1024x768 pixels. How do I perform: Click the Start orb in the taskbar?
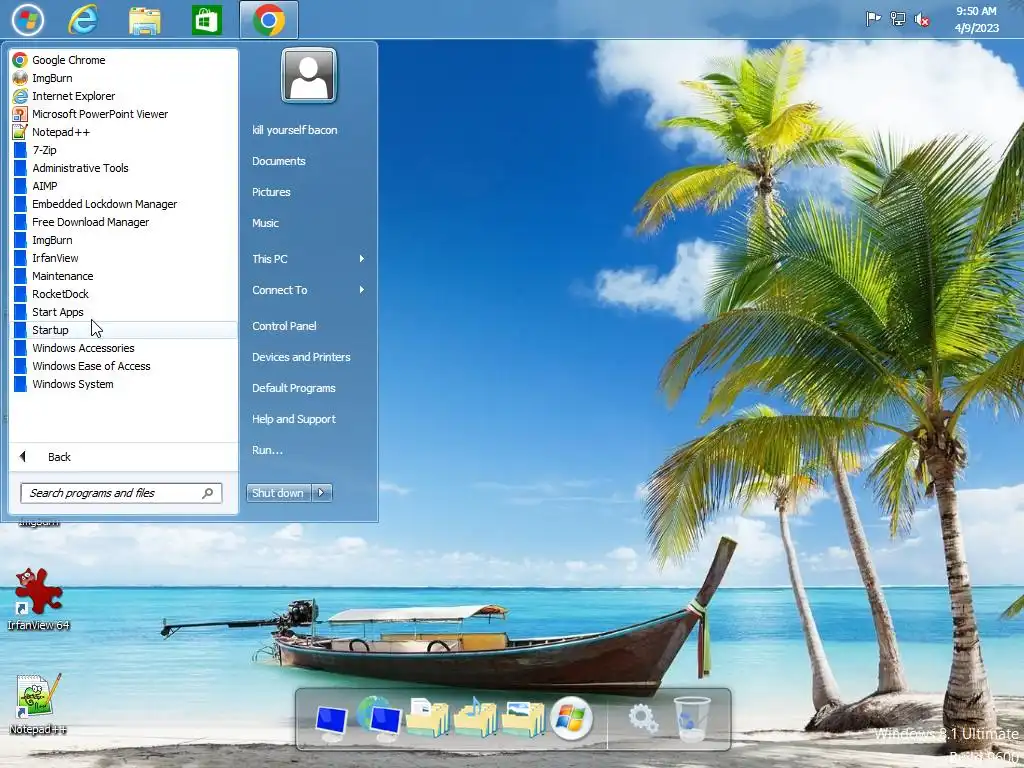click(x=27, y=19)
